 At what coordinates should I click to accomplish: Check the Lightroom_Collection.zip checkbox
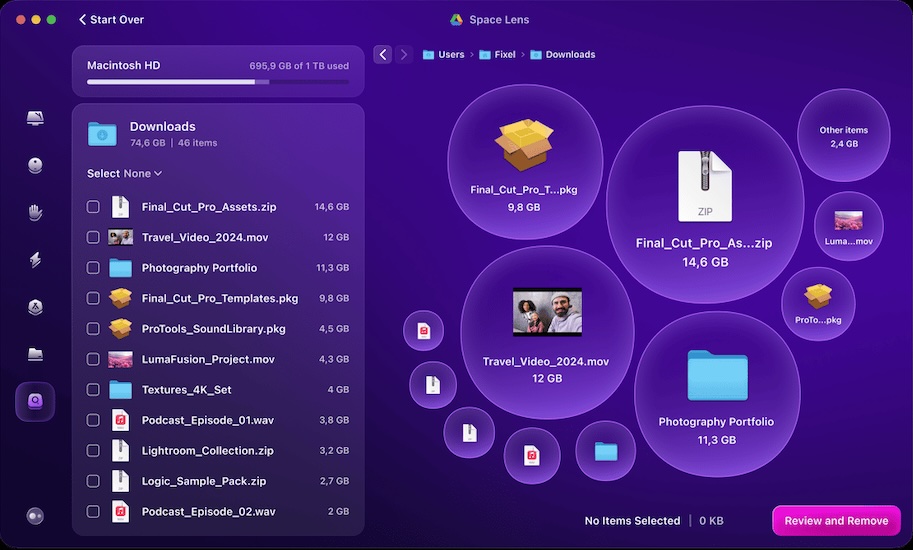tap(93, 450)
